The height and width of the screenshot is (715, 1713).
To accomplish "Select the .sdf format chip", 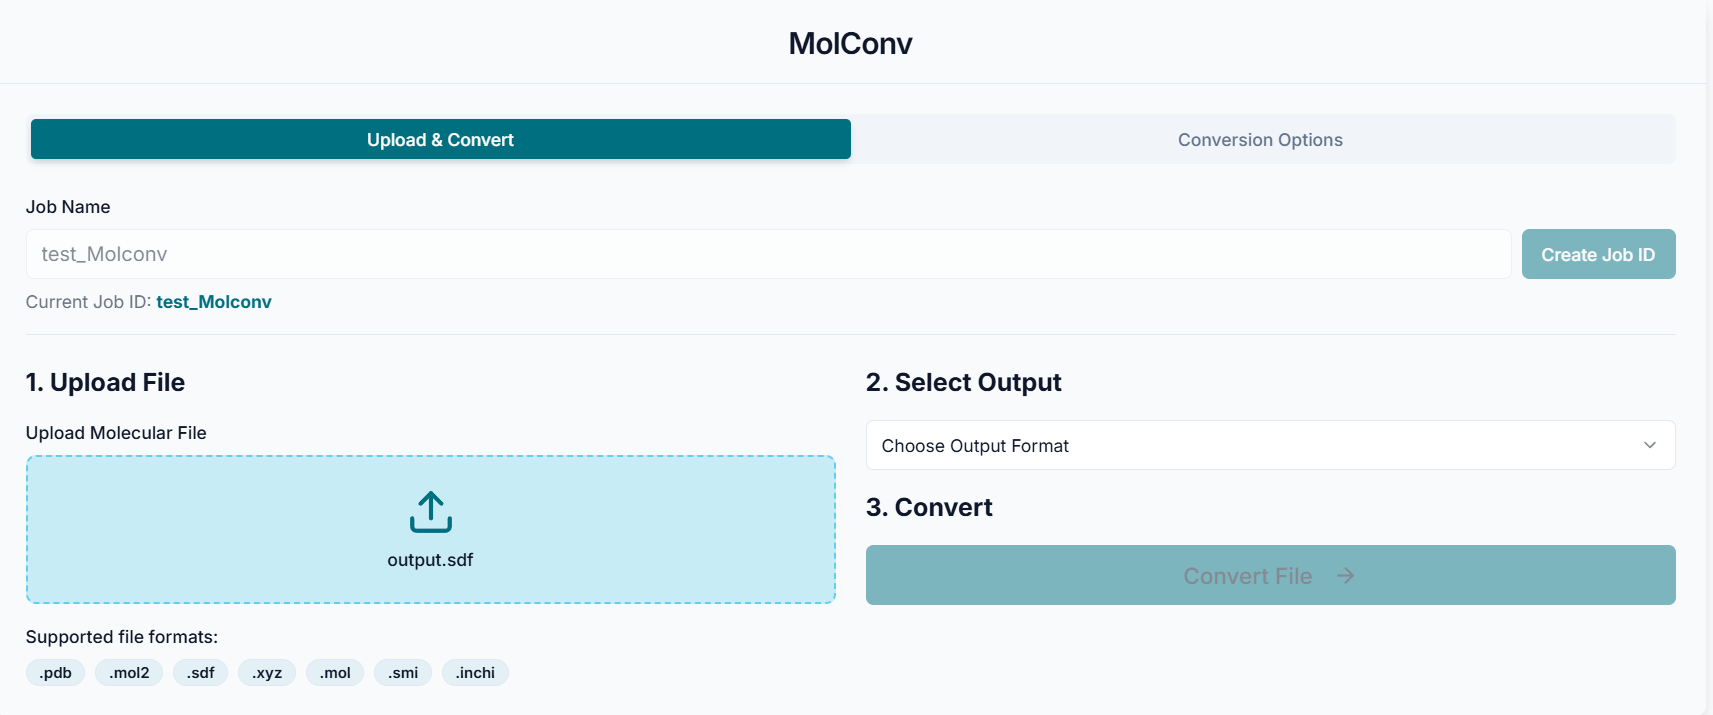I will 200,672.
